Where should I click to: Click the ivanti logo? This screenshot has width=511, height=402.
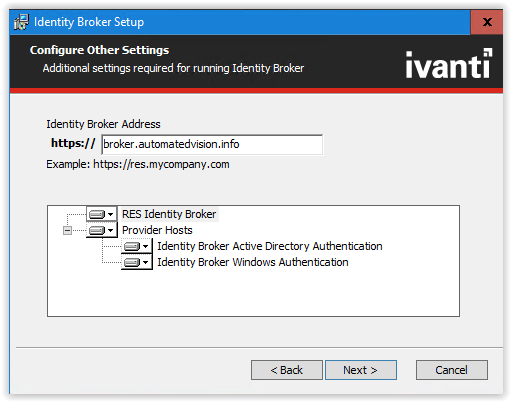coord(449,64)
